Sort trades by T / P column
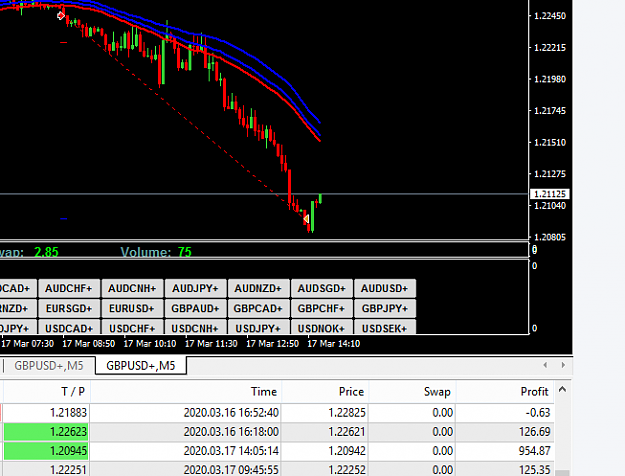The image size is (625, 476). point(47,391)
